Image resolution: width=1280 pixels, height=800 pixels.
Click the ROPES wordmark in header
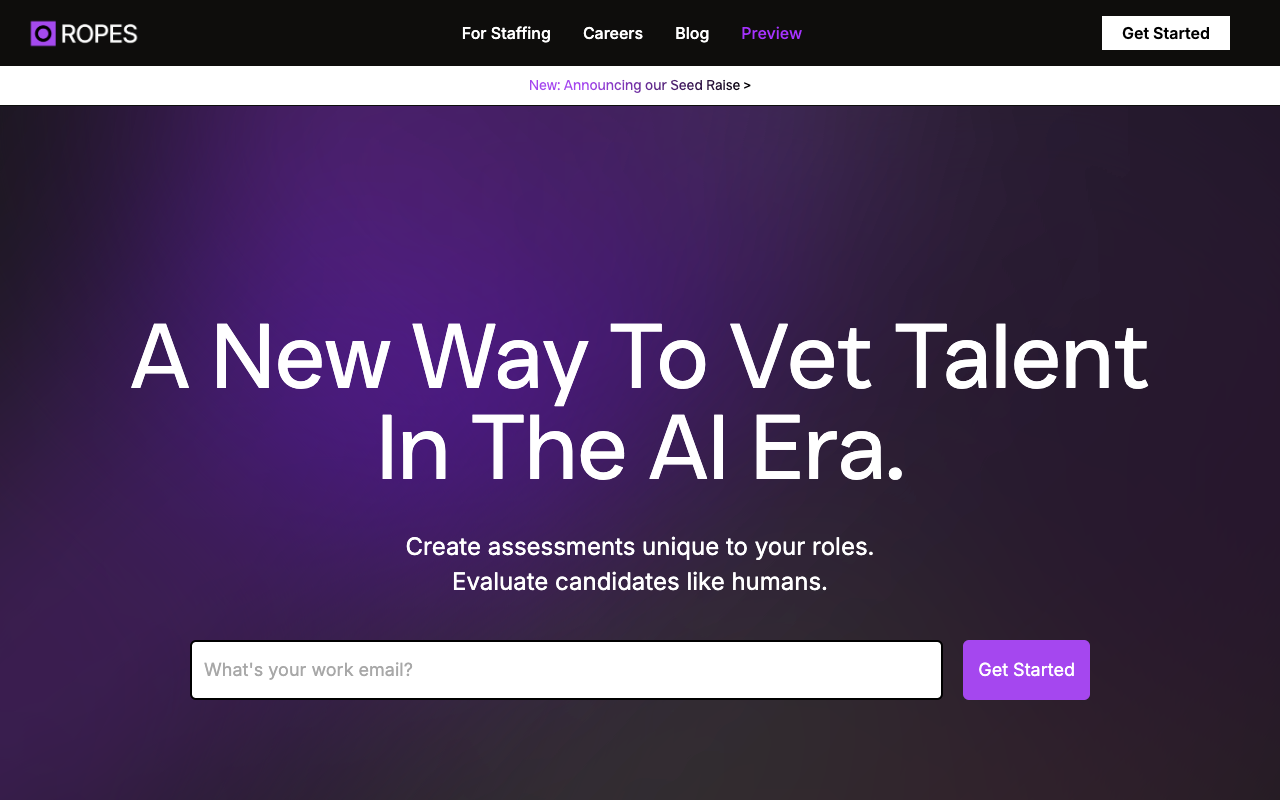[99, 34]
